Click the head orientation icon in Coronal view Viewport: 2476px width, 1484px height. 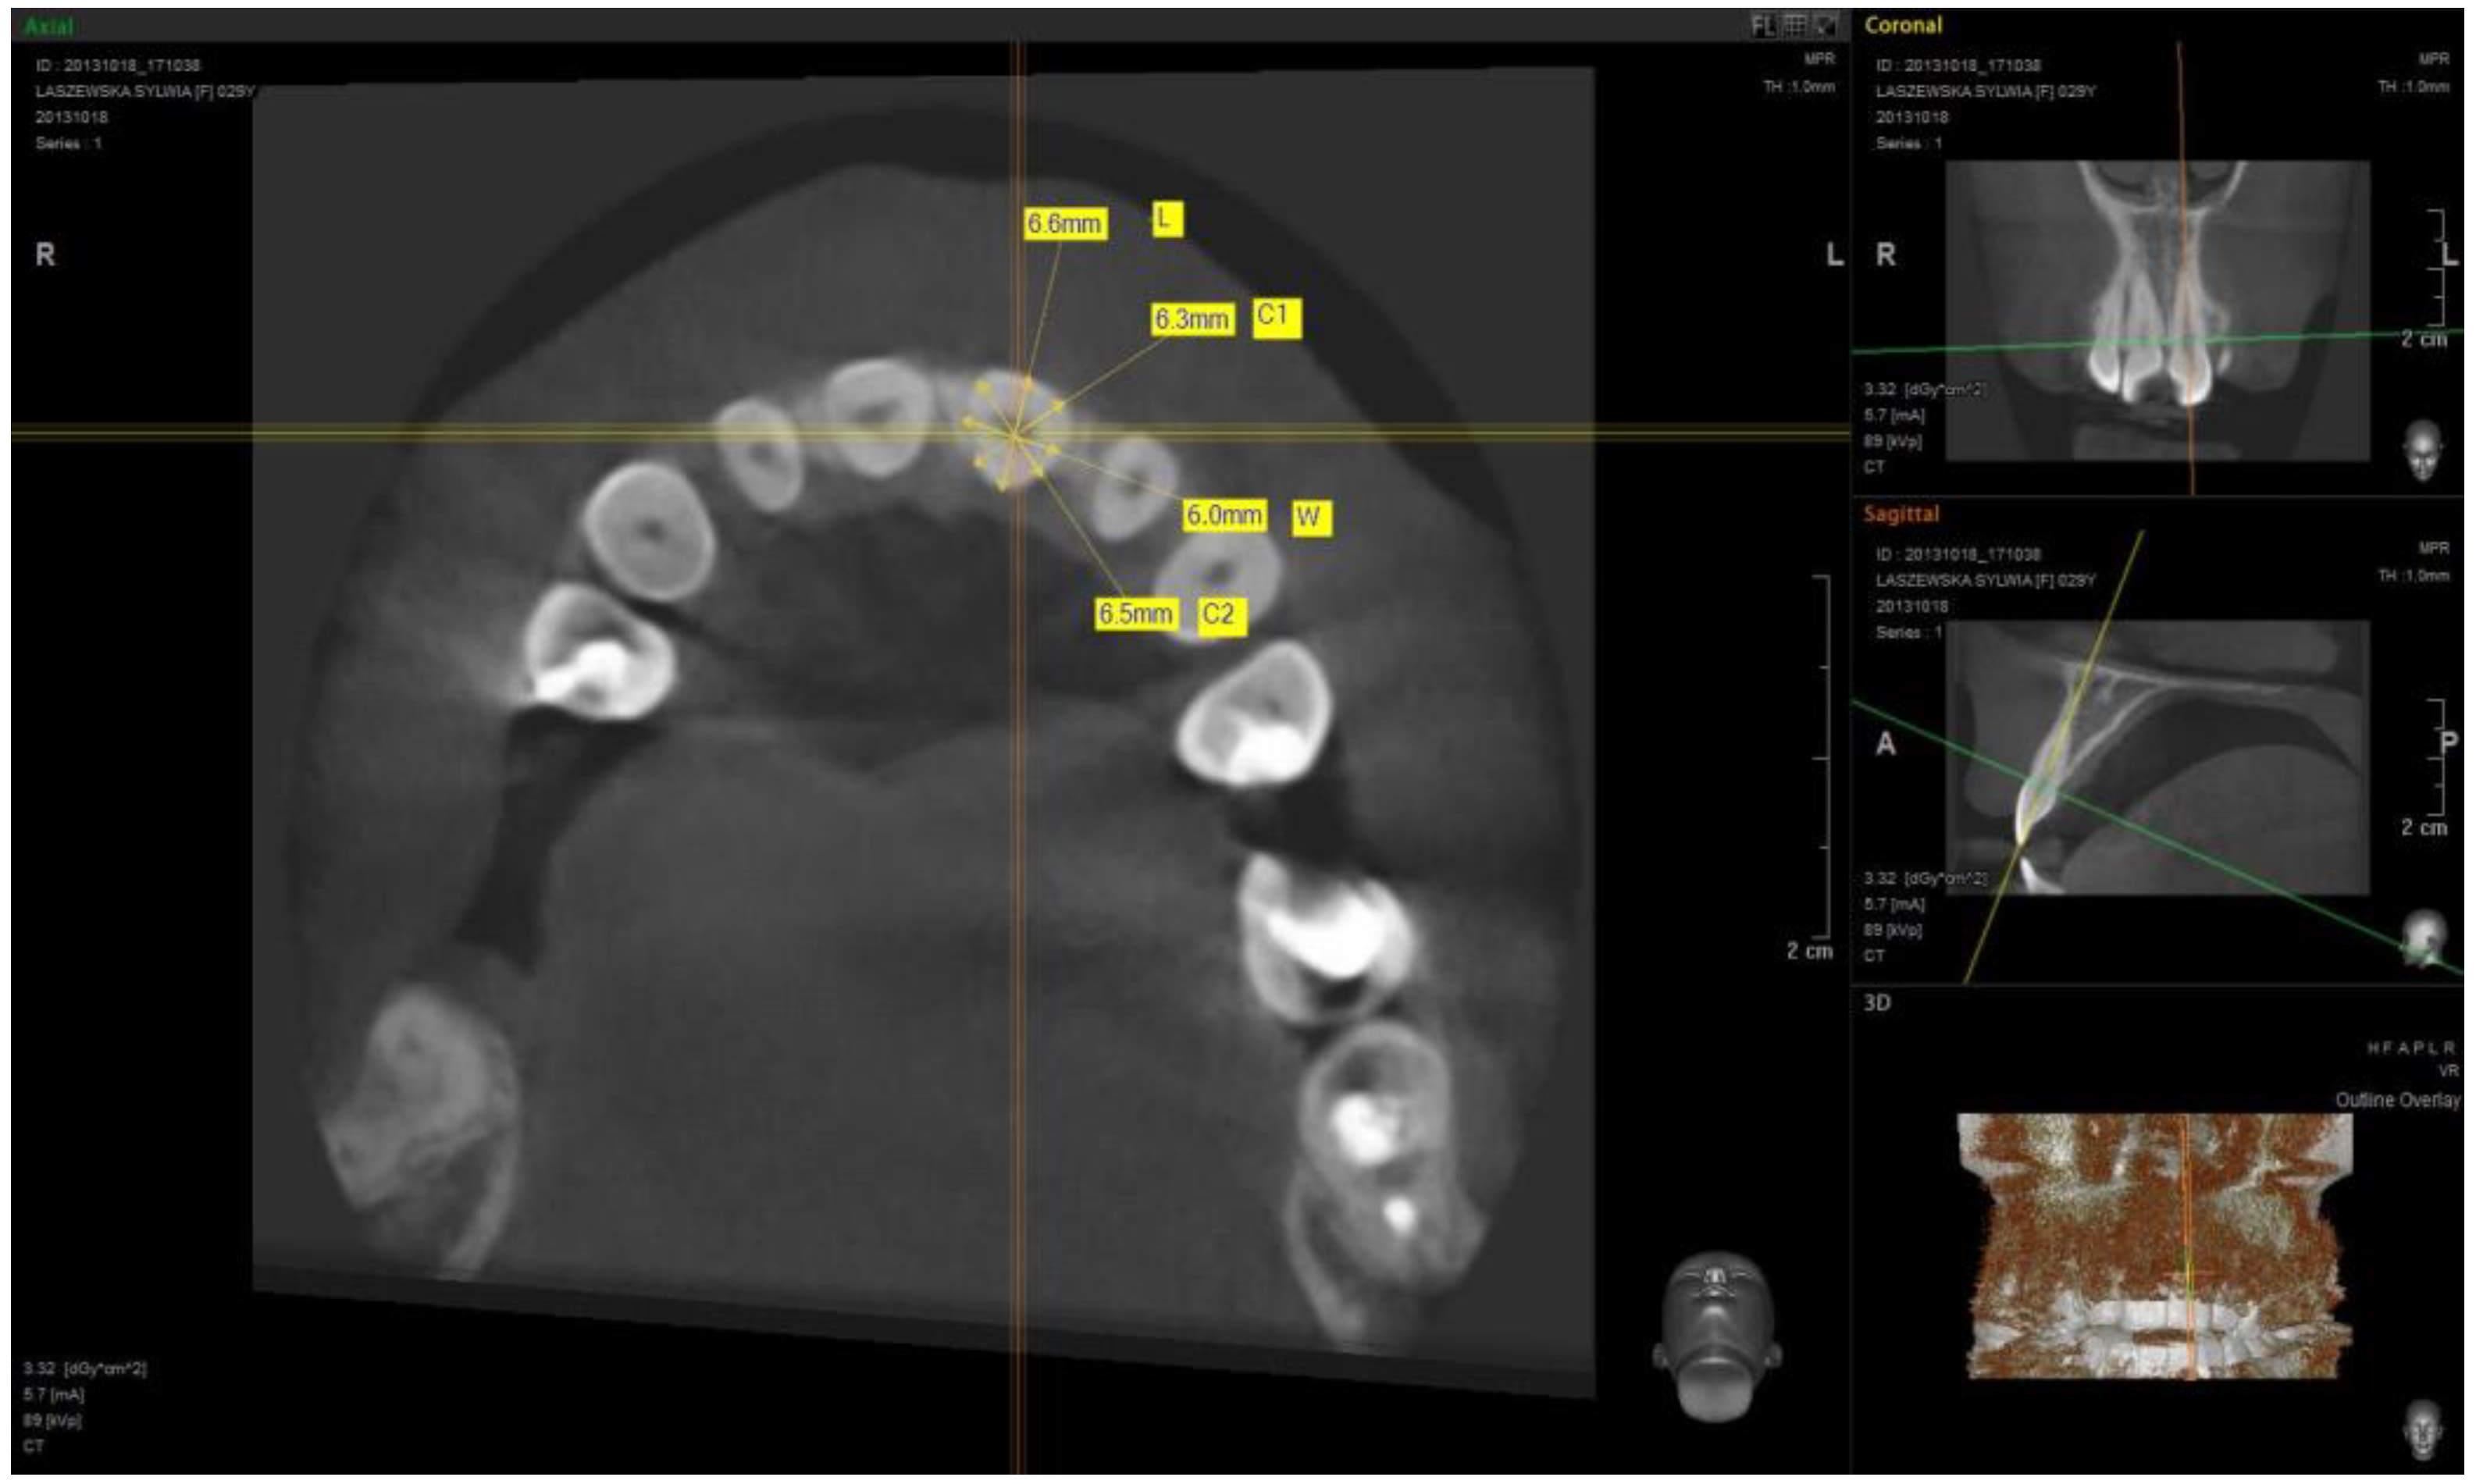point(2422,449)
